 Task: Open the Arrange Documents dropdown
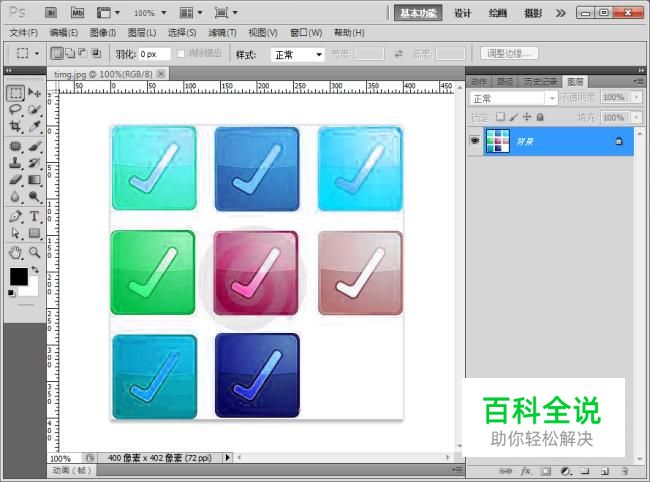point(191,13)
